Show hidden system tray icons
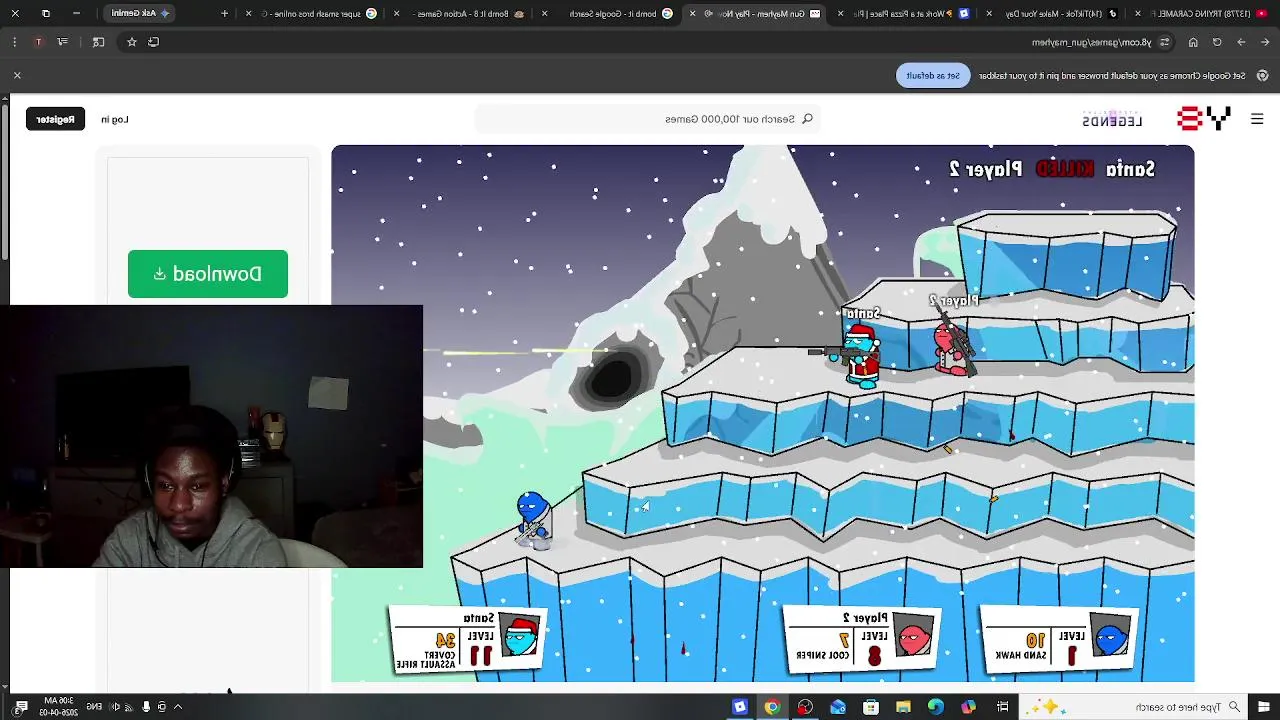 [x=178, y=707]
